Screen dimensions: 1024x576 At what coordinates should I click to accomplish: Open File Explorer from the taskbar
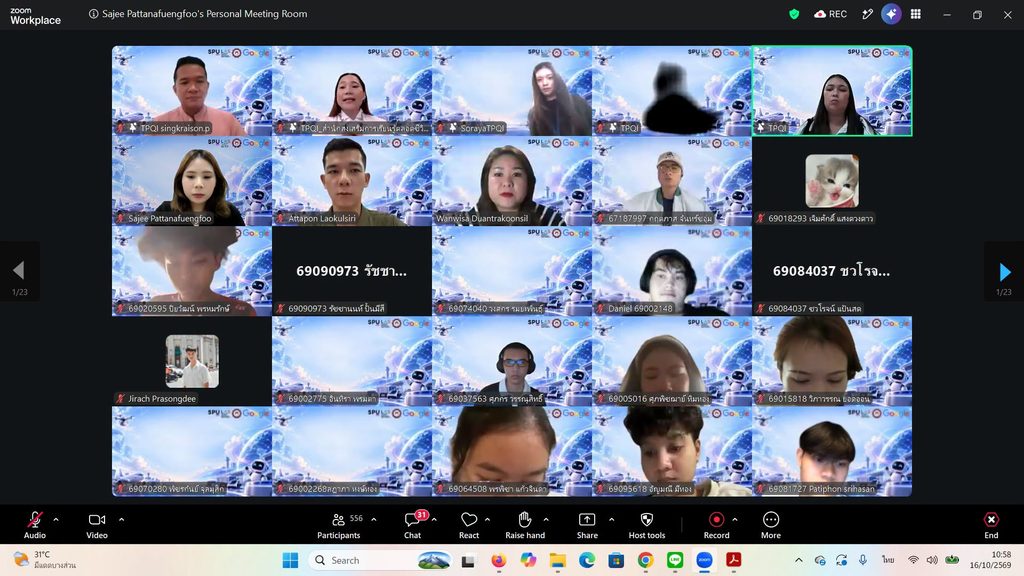click(x=557, y=560)
